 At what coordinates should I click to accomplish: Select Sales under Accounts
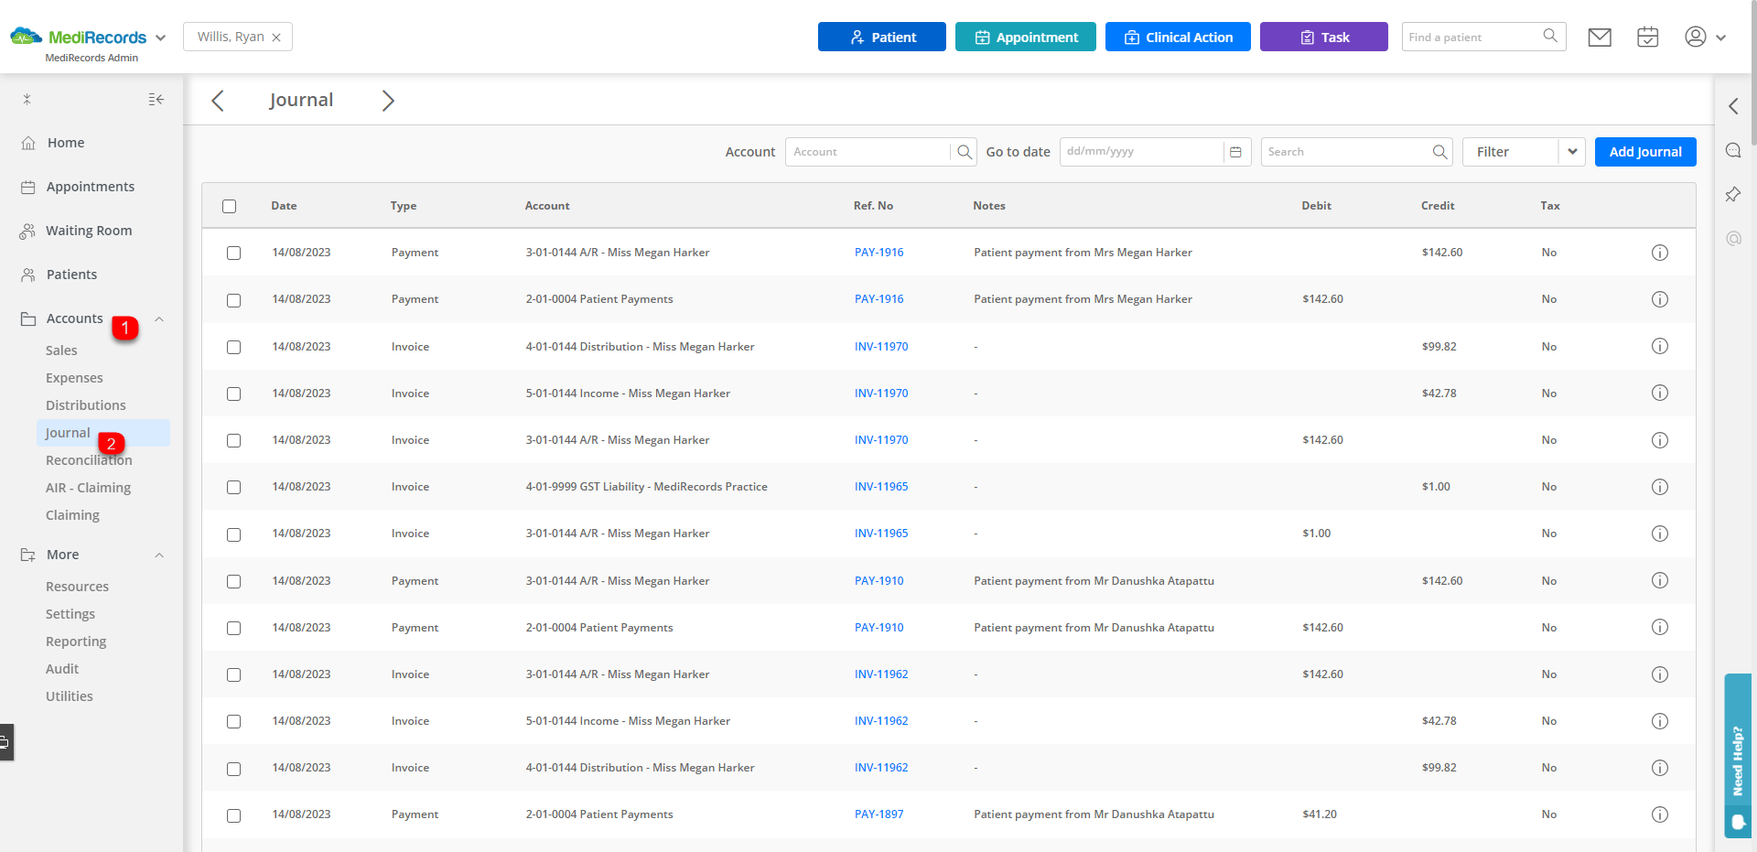pos(61,351)
